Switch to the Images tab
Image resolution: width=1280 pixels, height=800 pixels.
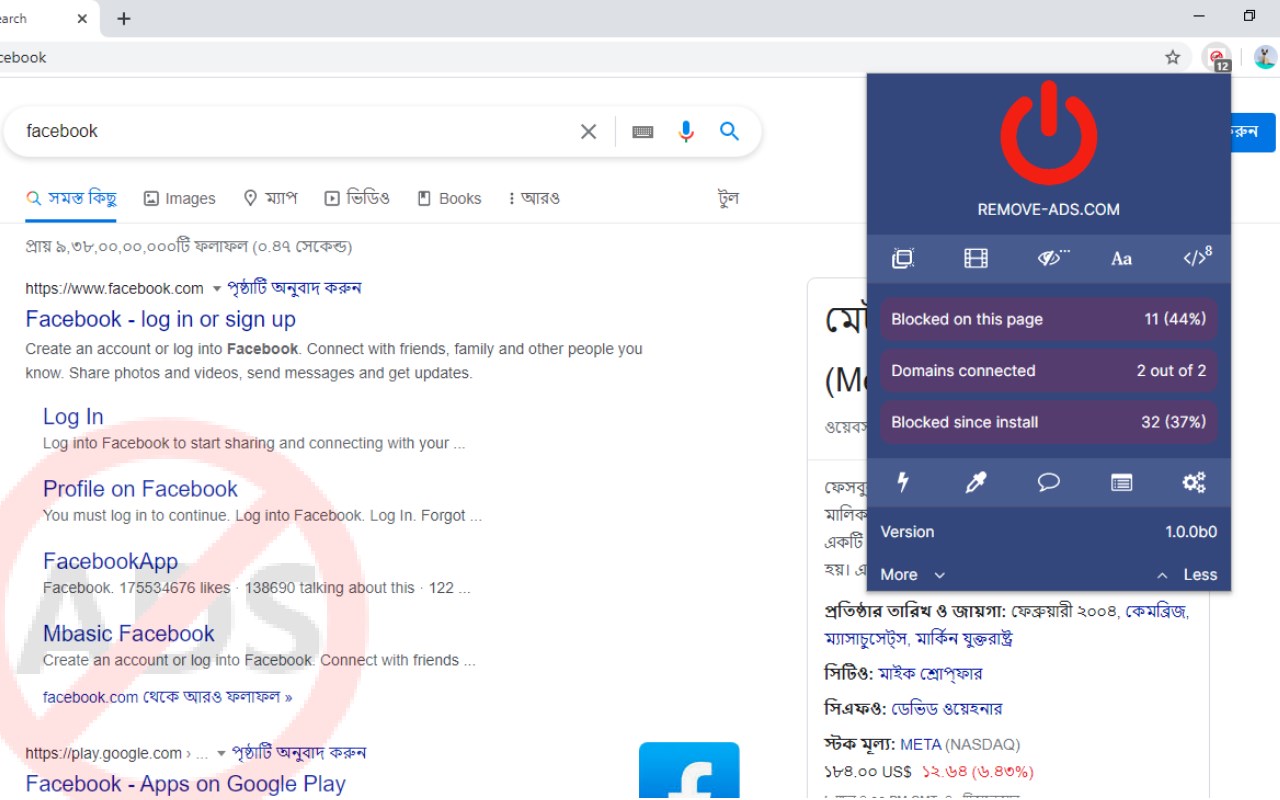click(x=180, y=198)
